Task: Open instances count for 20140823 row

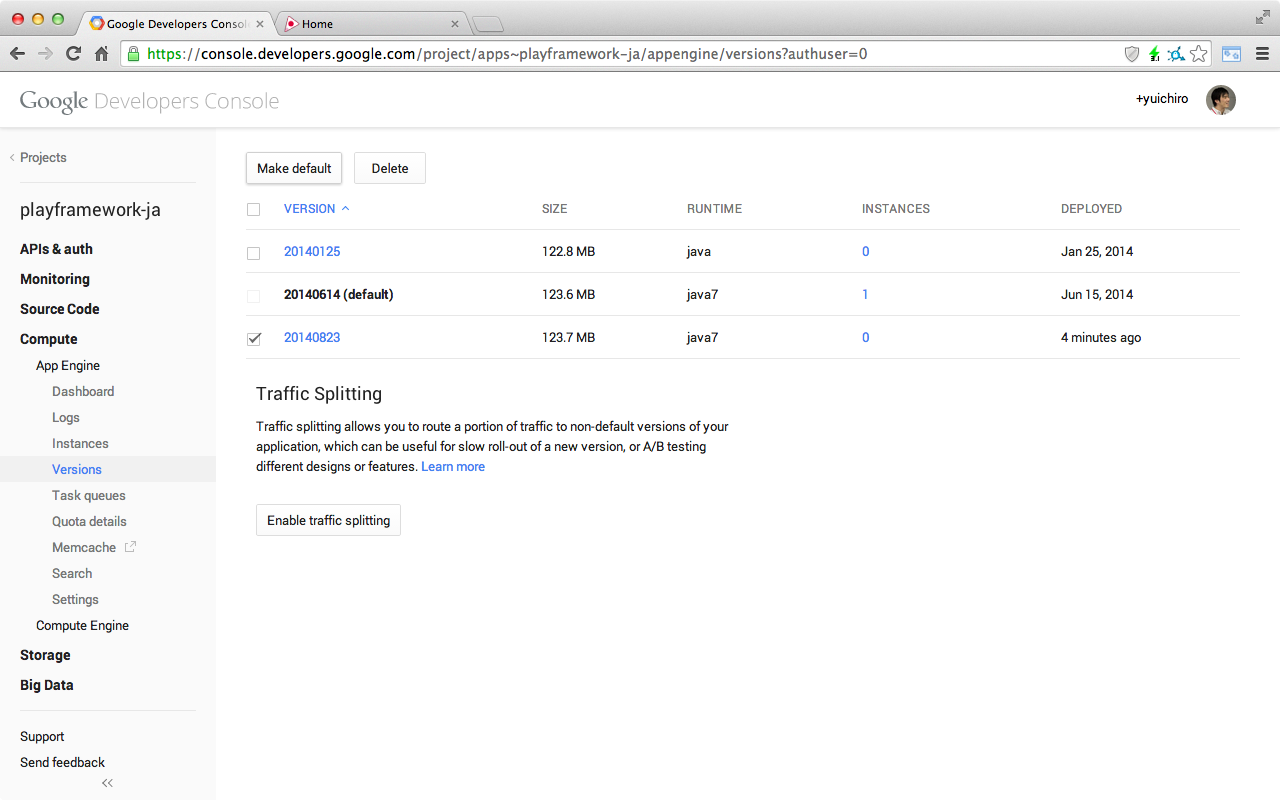Action: pyautogui.click(x=866, y=337)
